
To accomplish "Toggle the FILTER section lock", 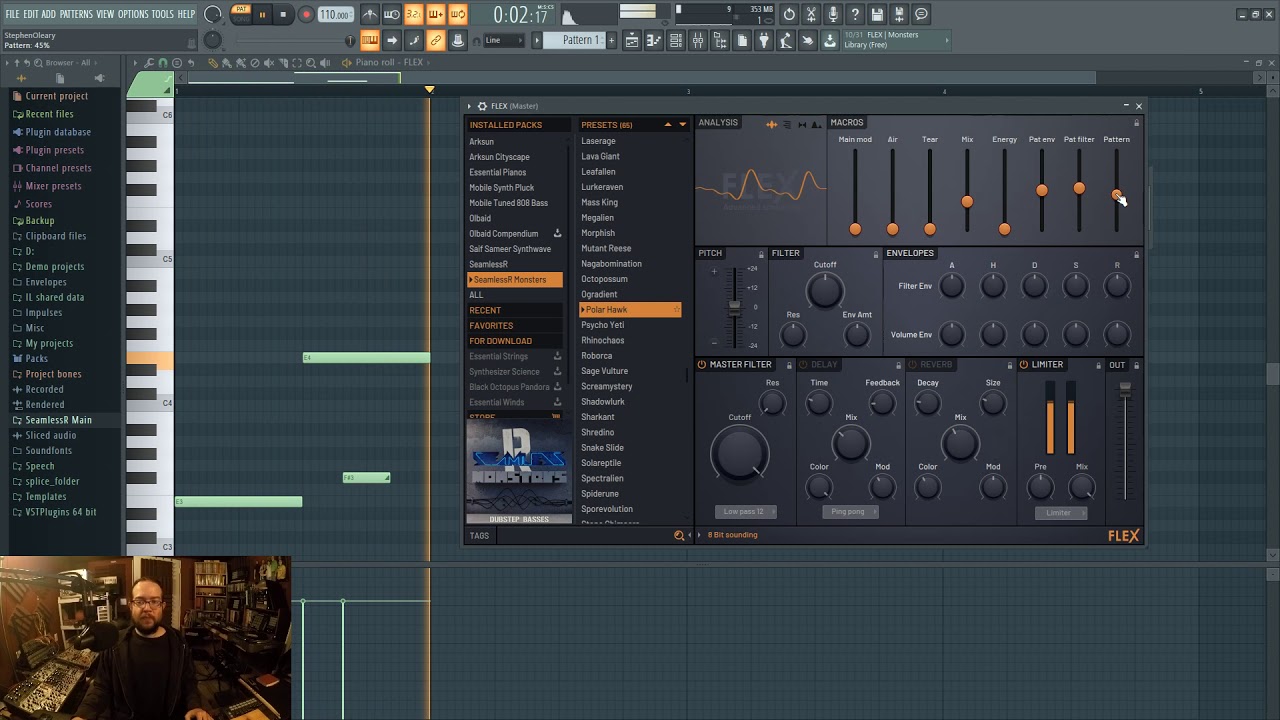I will click(876, 254).
